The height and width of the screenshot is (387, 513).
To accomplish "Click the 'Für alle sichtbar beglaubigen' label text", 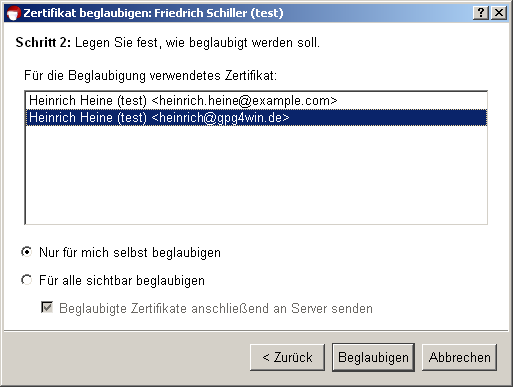I will coord(122,280).
